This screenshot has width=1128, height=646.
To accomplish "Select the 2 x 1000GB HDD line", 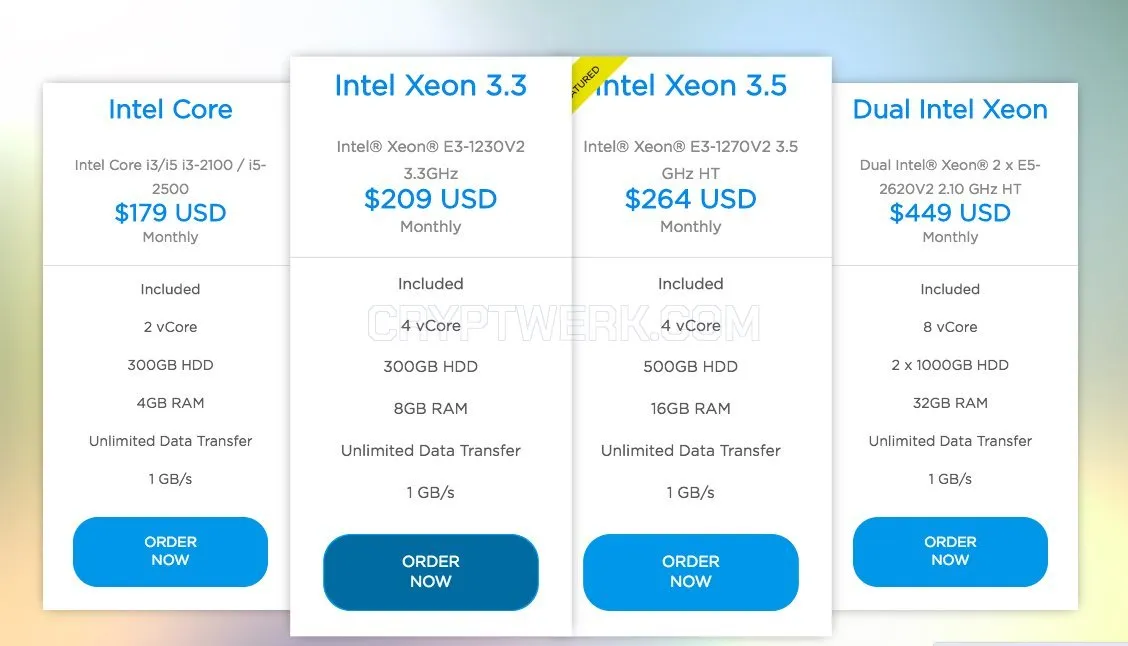I will point(950,365).
